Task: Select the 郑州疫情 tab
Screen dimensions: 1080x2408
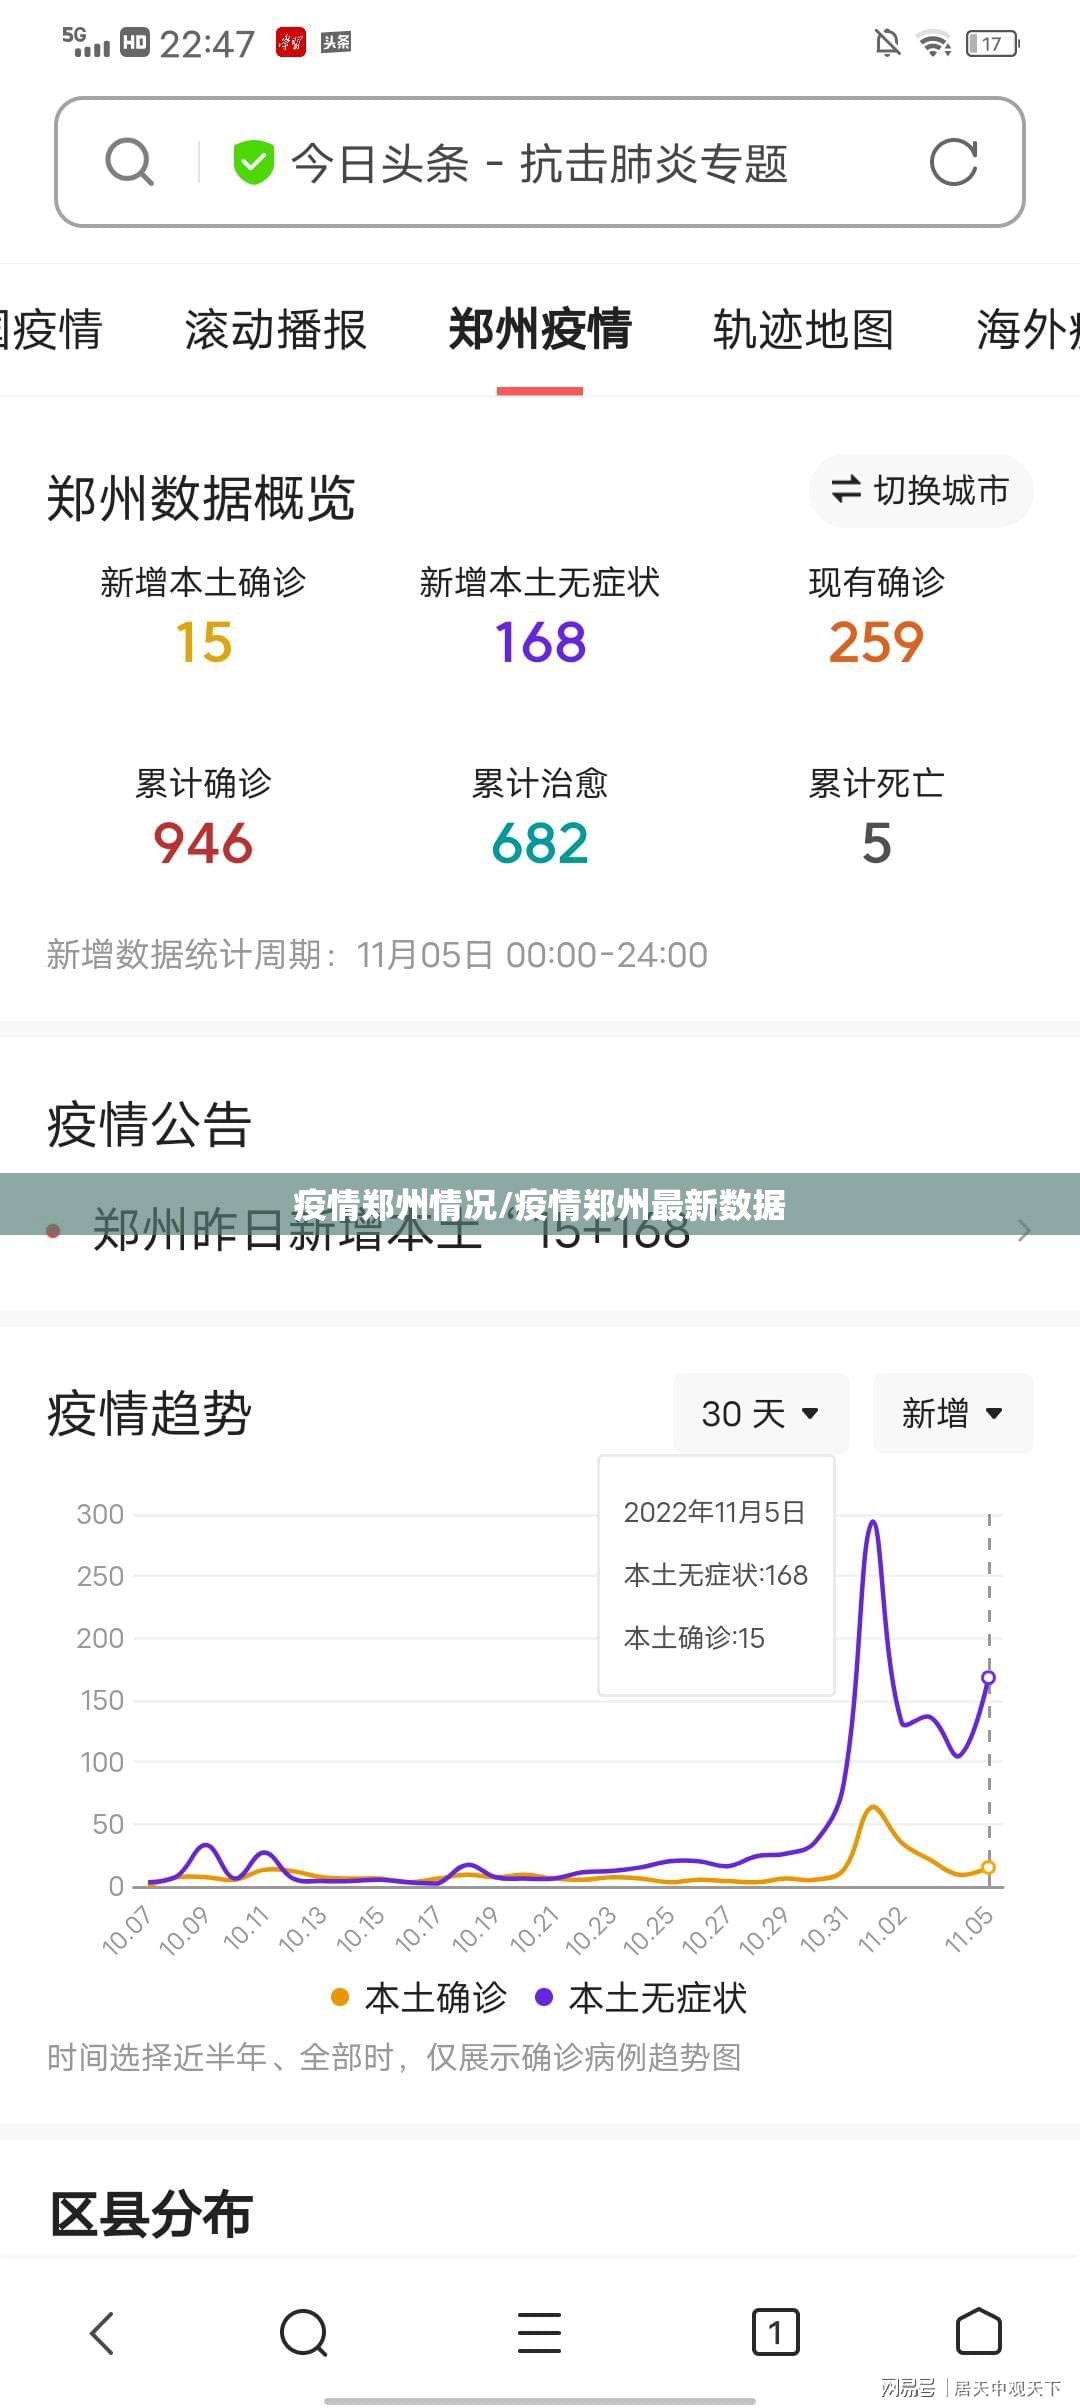Action: click(x=540, y=330)
